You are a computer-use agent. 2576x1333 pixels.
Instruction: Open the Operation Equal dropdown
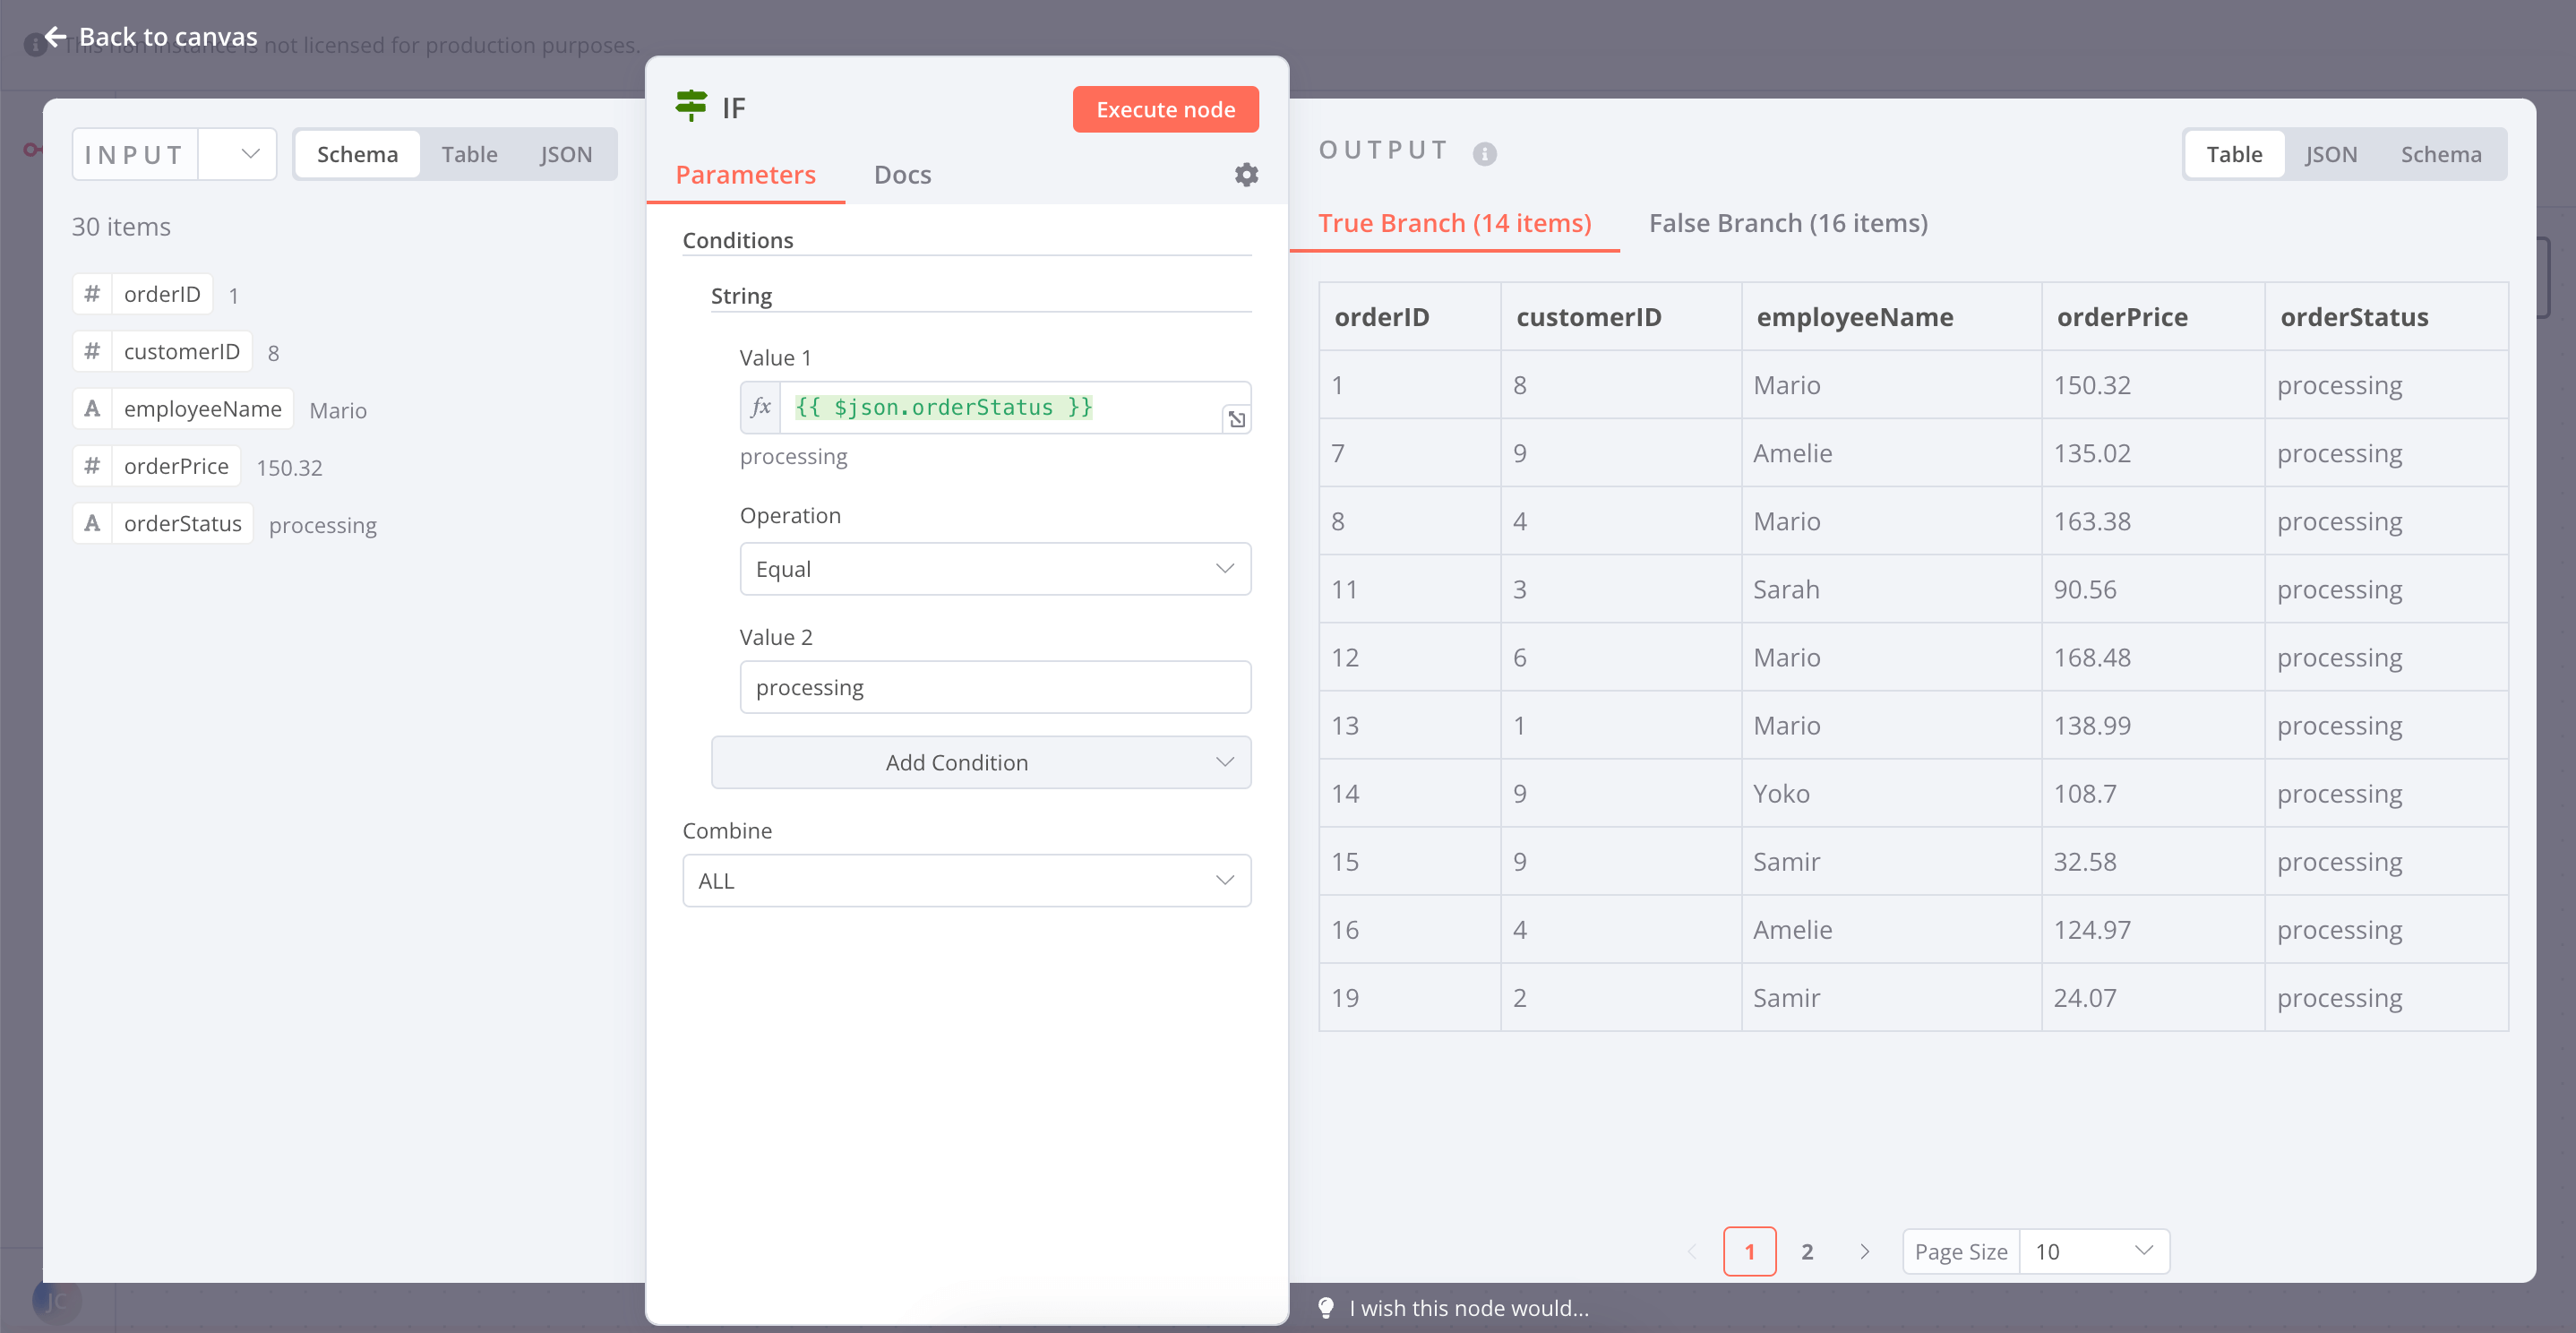[994, 569]
